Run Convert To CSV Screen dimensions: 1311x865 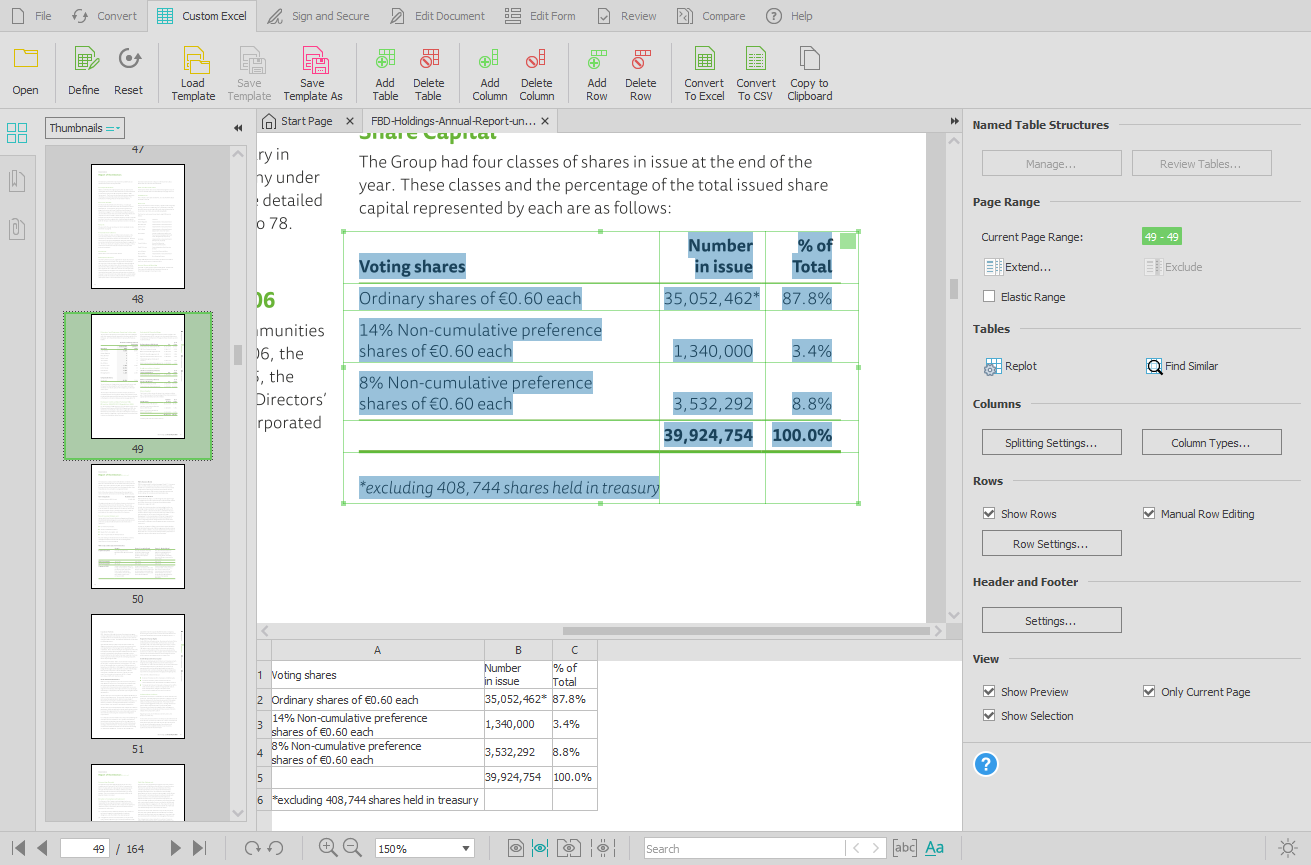[x=755, y=72]
